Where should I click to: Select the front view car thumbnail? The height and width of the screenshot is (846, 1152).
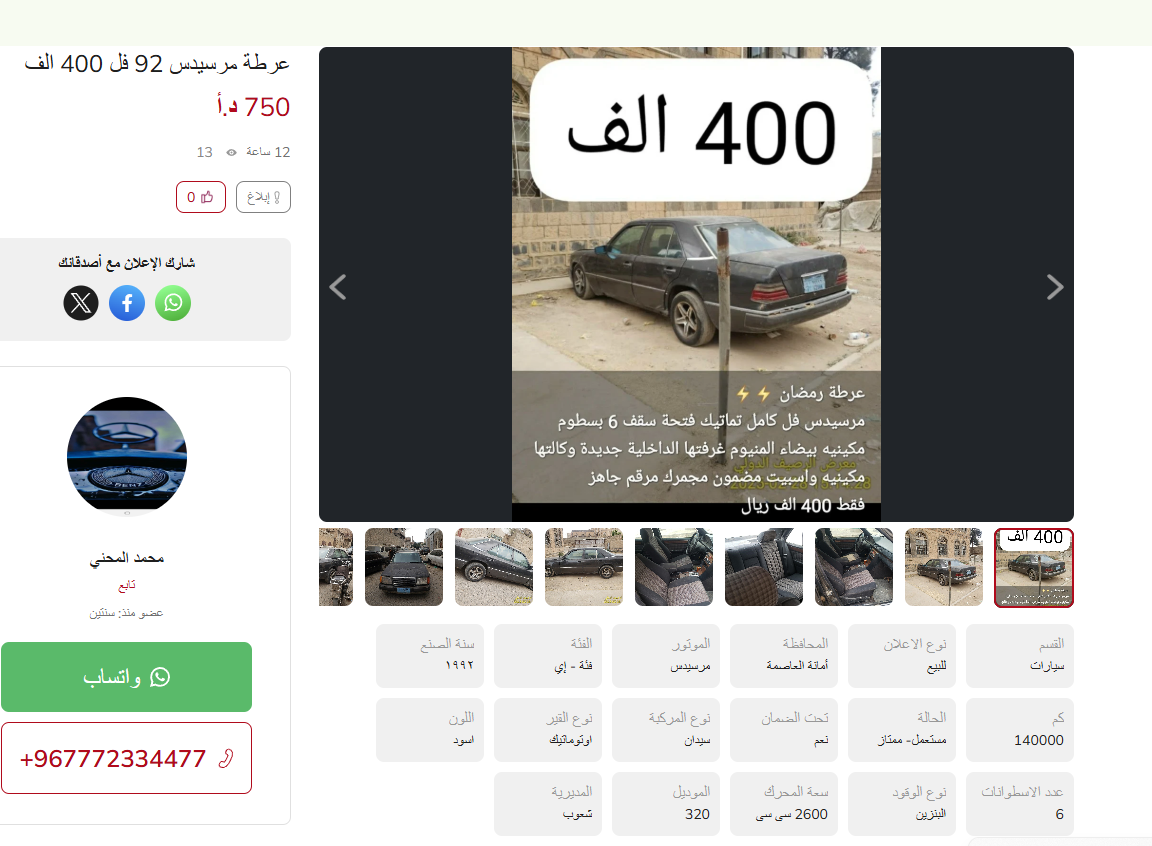coord(404,567)
